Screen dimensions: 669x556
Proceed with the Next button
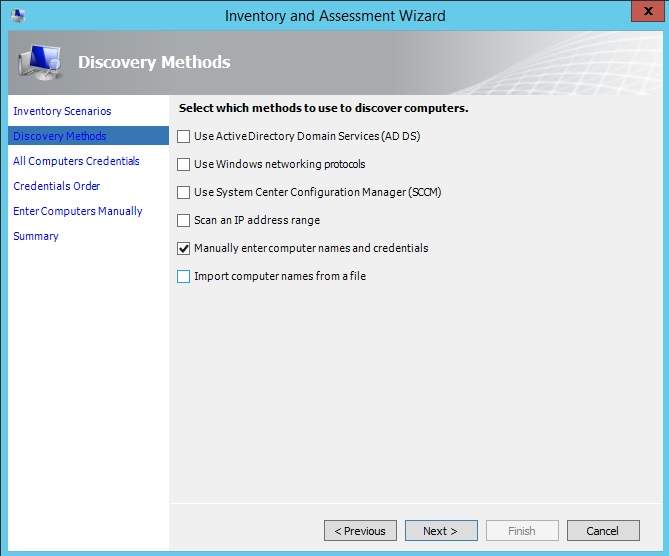(x=440, y=531)
